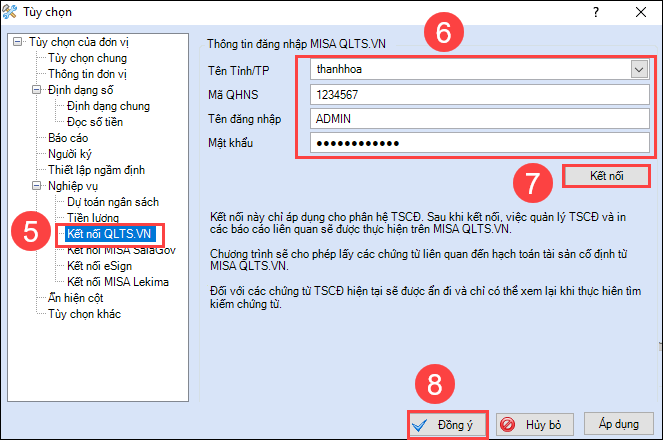Select Định dạng chung tree item
663x440 pixels.
[109, 106]
